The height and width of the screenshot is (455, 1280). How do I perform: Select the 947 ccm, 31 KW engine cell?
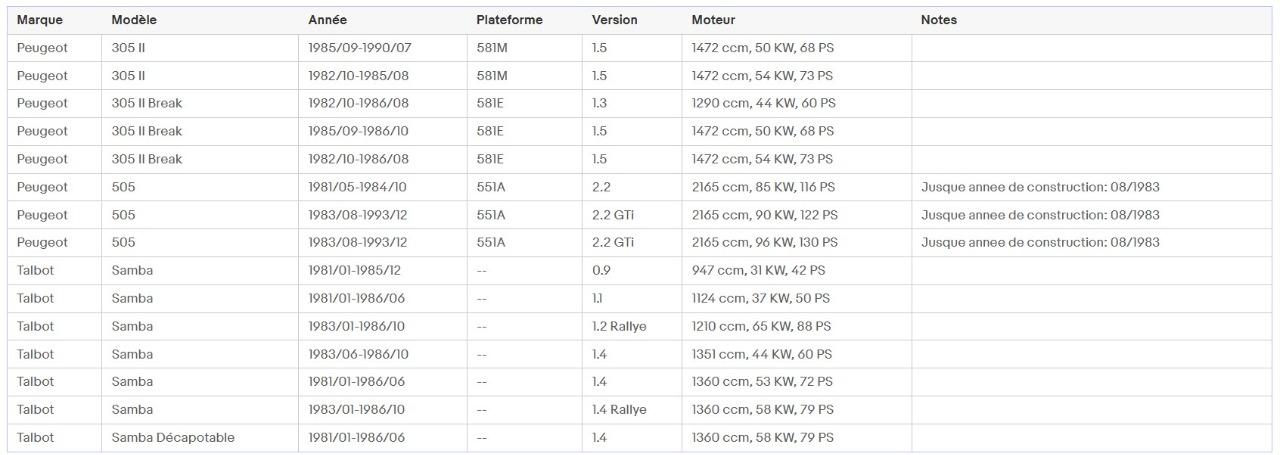[x=758, y=270]
